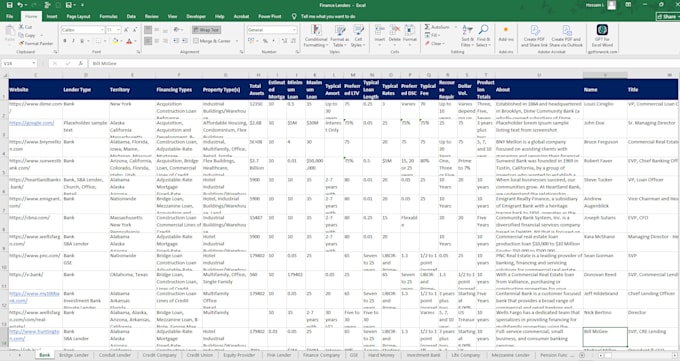This screenshot has height=361, width=680.
Task: Decrease the font size
Action: [135, 30]
